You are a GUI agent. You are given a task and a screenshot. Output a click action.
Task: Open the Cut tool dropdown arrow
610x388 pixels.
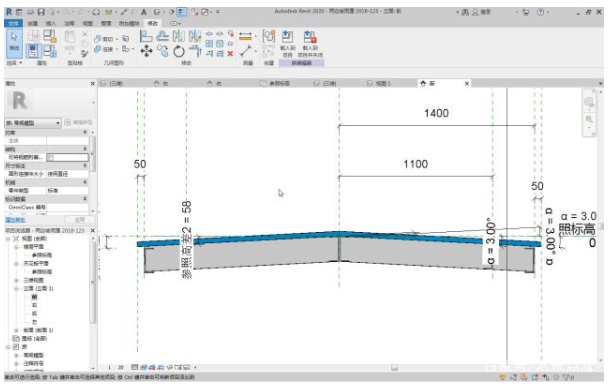coord(117,39)
